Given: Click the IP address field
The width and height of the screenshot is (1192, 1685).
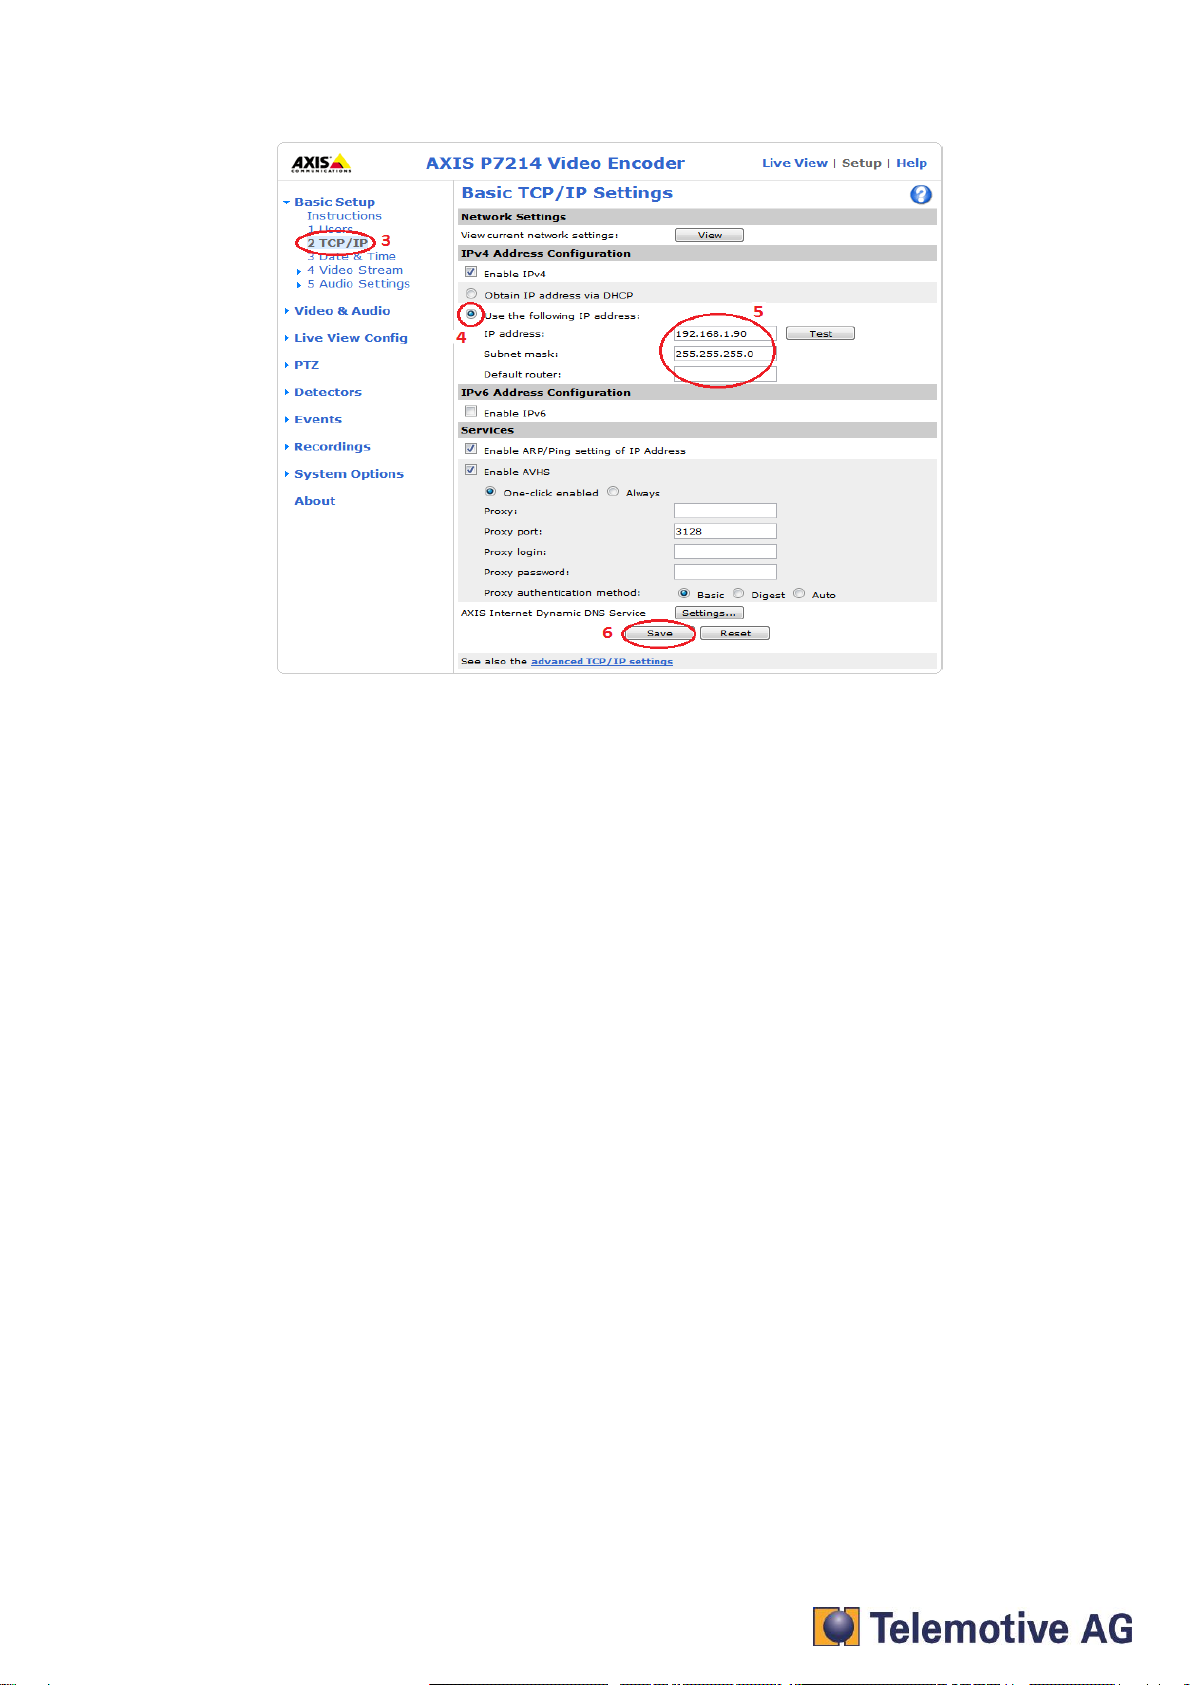Looking at the screenshot, I should pos(725,334).
